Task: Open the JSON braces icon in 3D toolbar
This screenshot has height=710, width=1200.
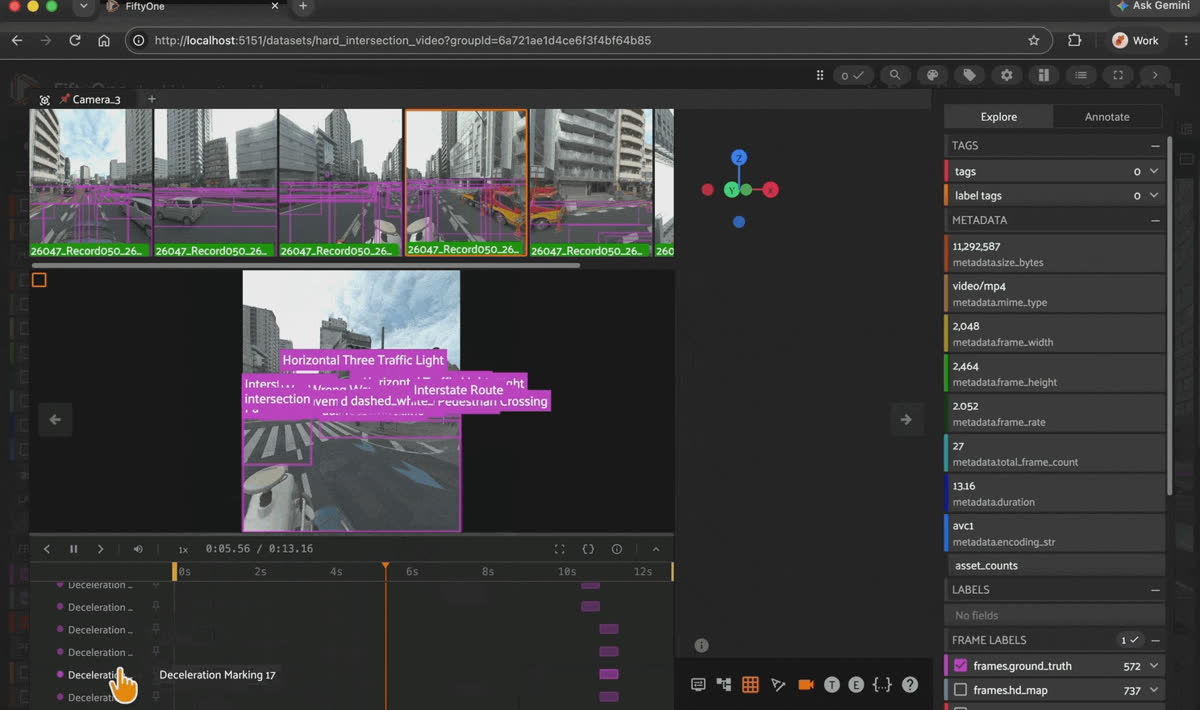Action: coord(882,685)
